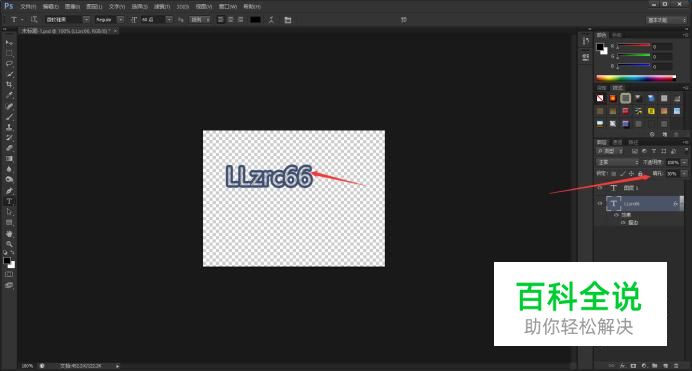Screen dimensions: 692x371
Task: Hide the top text layer's visibility eye
Action: (600, 188)
